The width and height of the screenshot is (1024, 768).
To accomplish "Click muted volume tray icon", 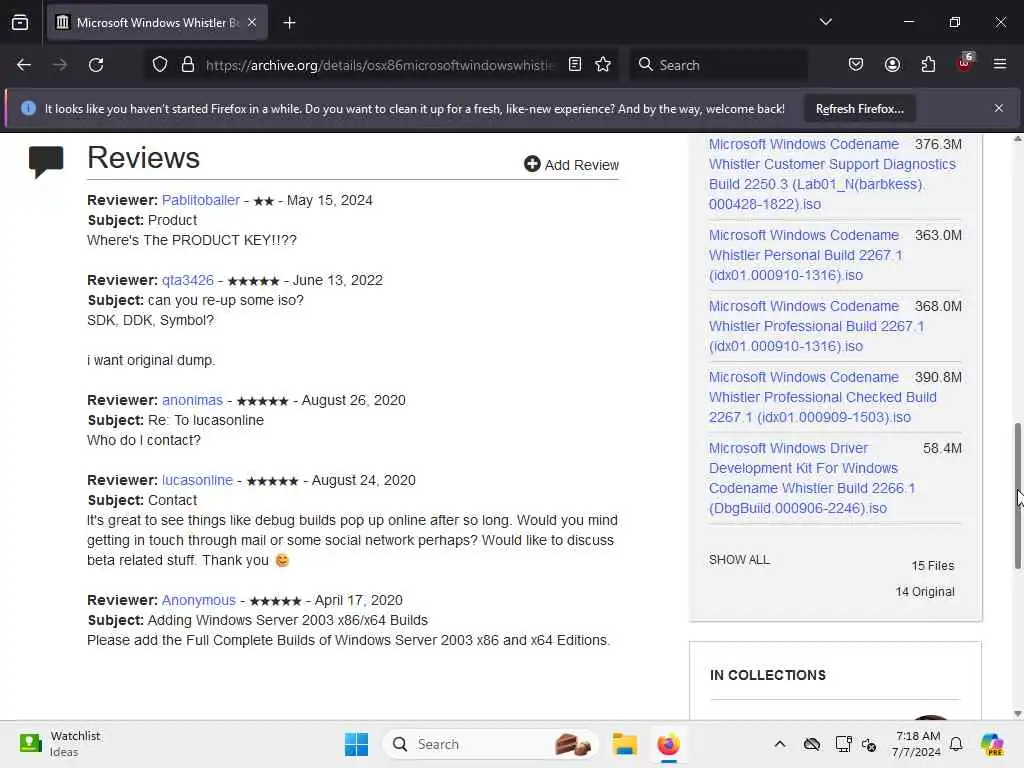I will (x=869, y=744).
